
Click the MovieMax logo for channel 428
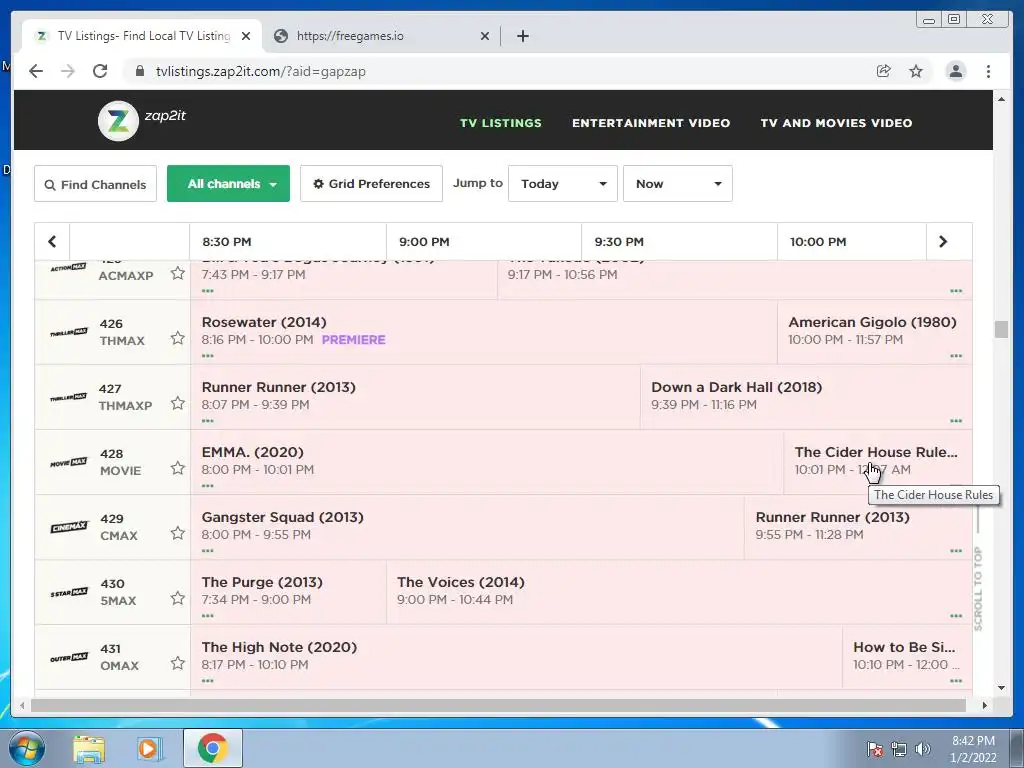click(x=69, y=462)
